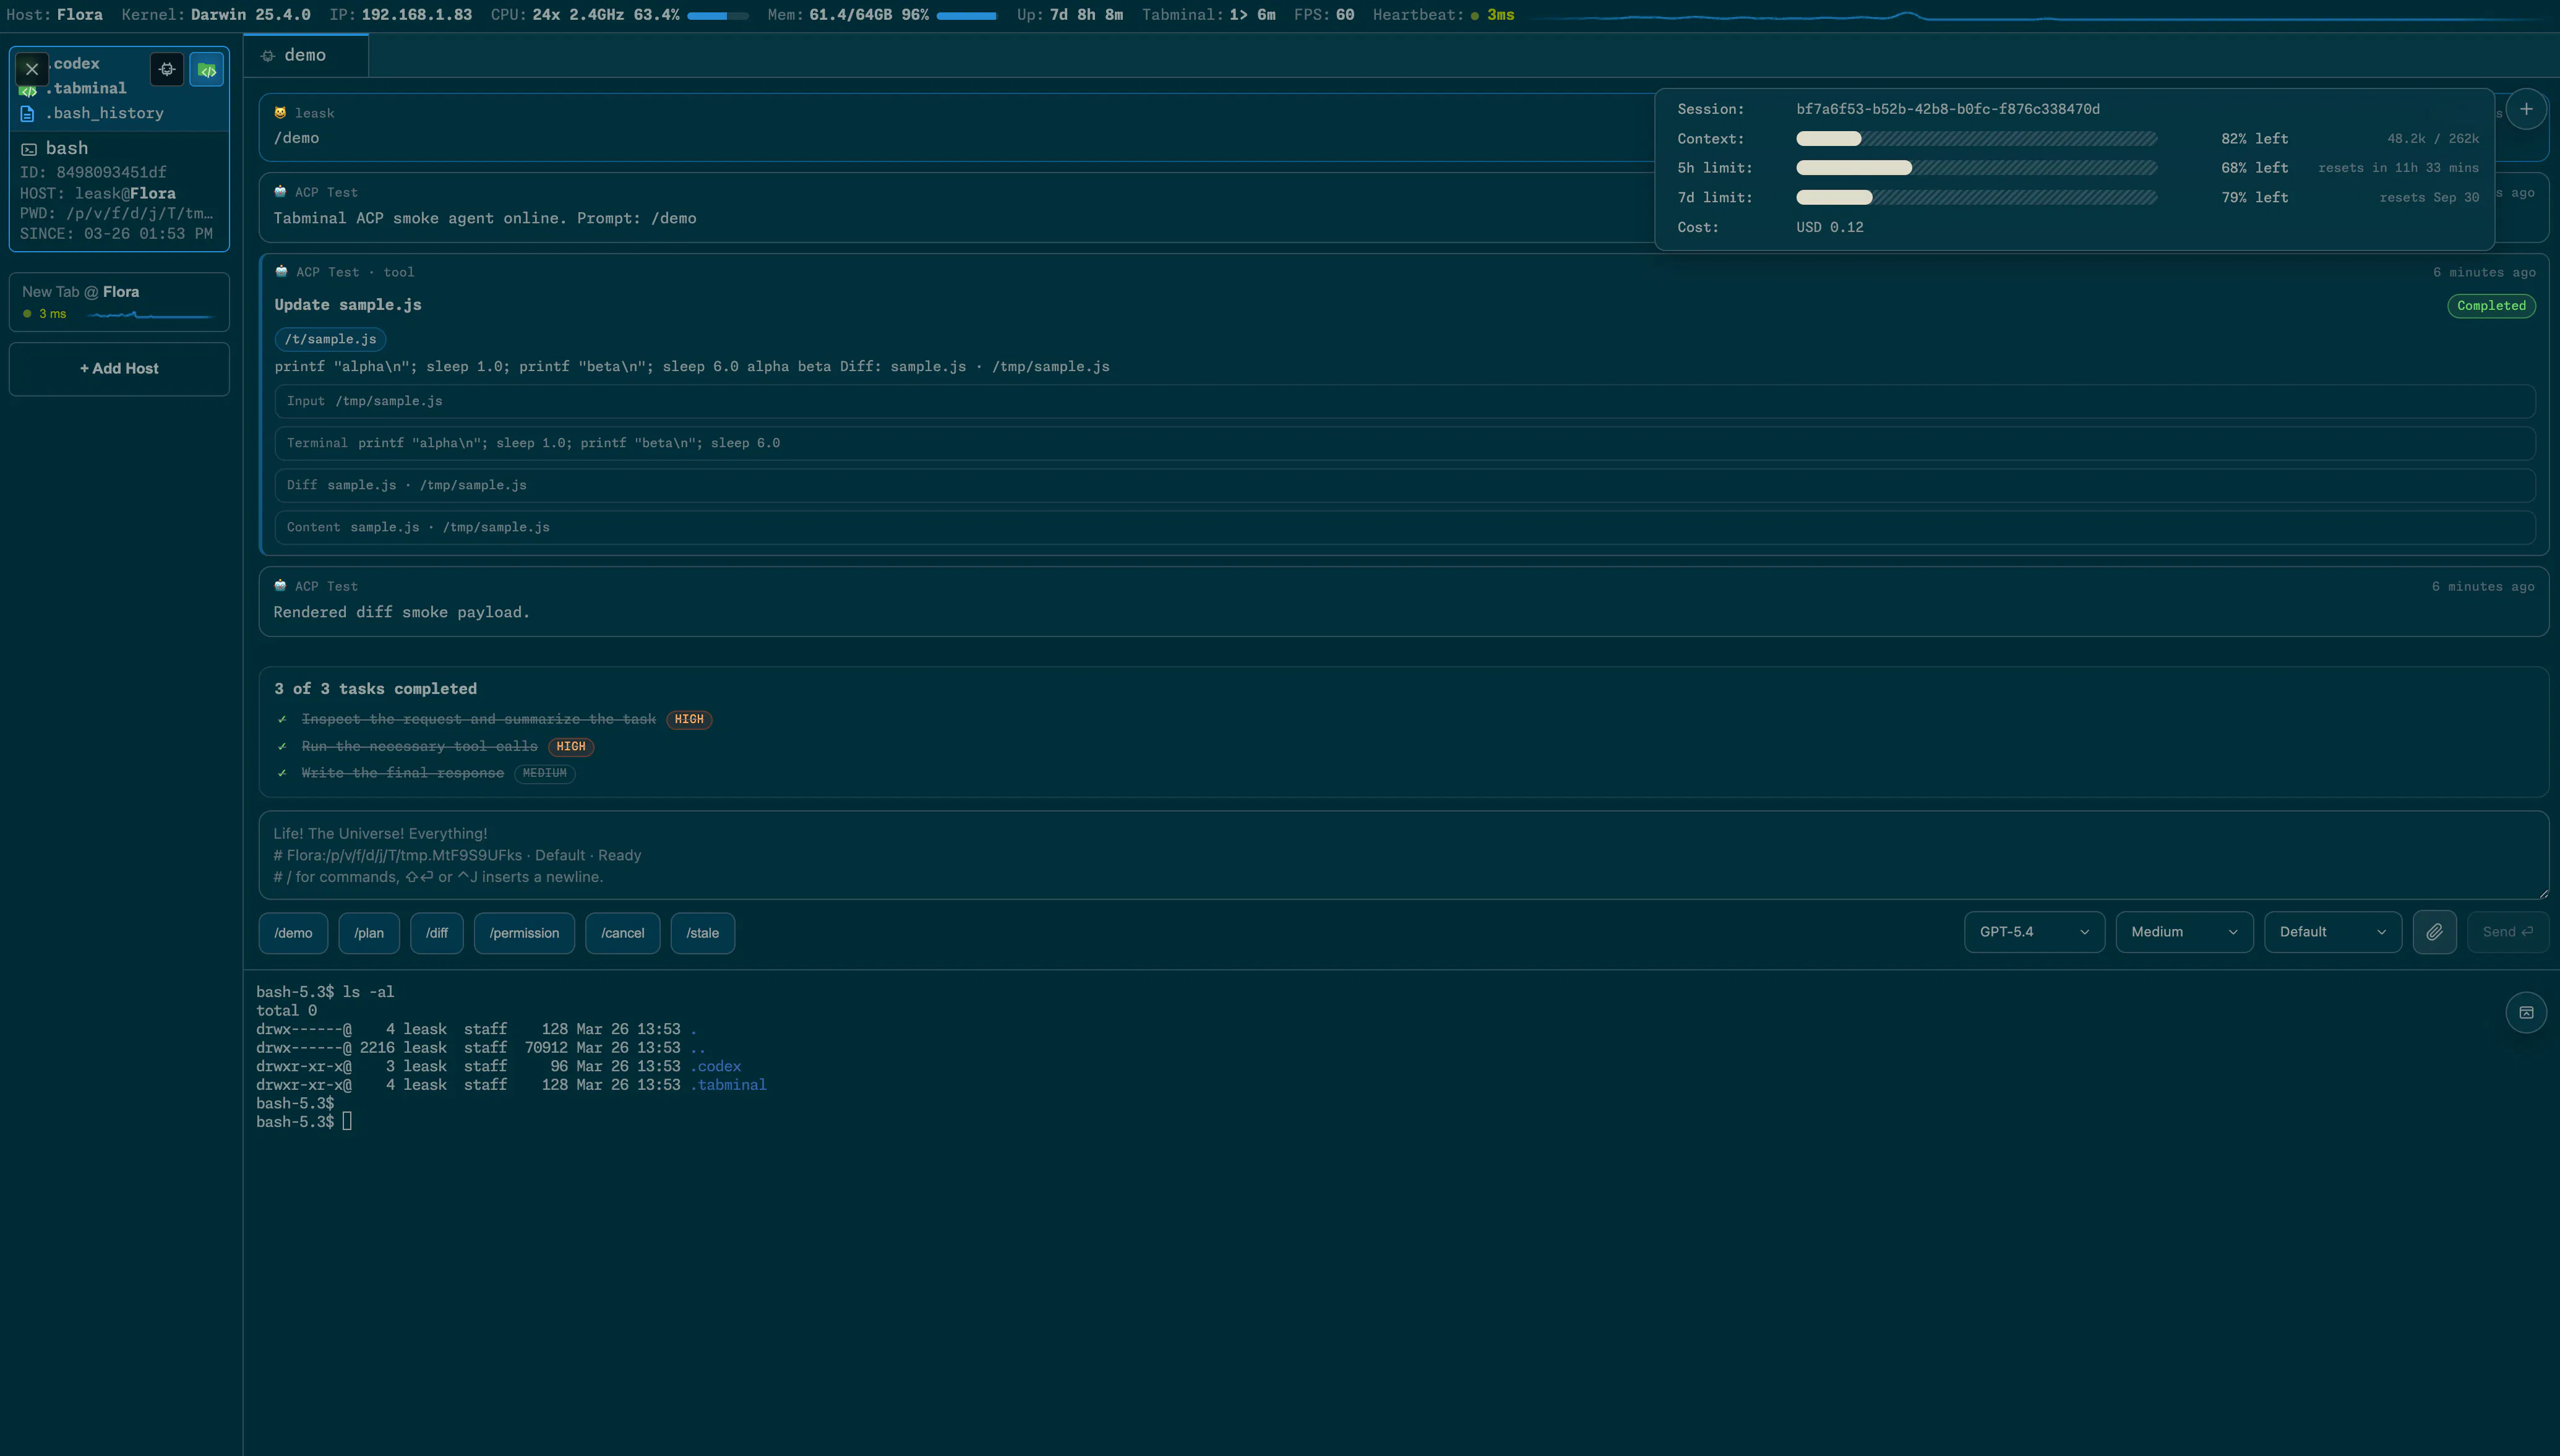This screenshot has width=2560, height=1456.
Task: Run the /demo quick command
Action: pyautogui.click(x=293, y=933)
